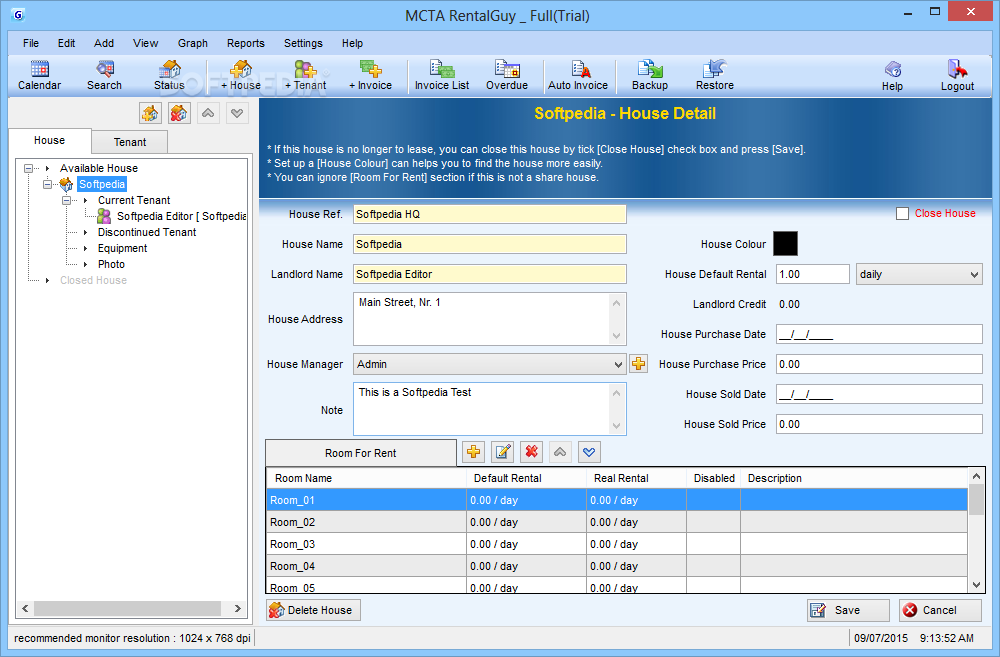Open the Help menu
This screenshot has width=1000, height=657.
[x=352, y=43]
